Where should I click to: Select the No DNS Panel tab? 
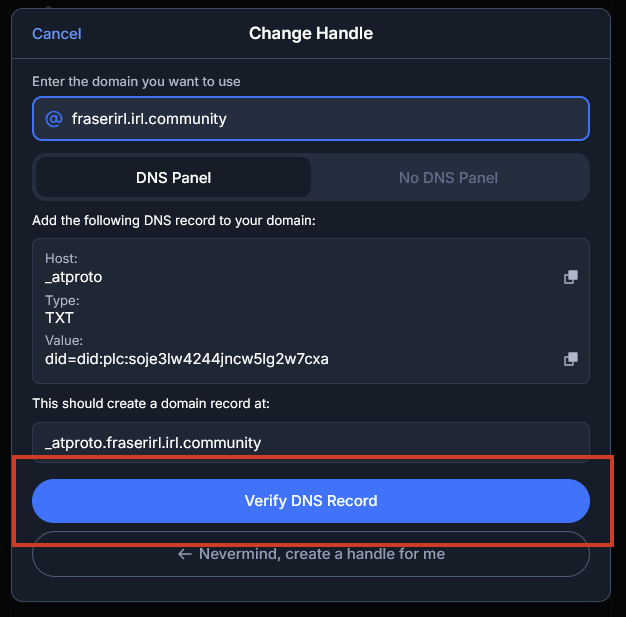pos(448,178)
